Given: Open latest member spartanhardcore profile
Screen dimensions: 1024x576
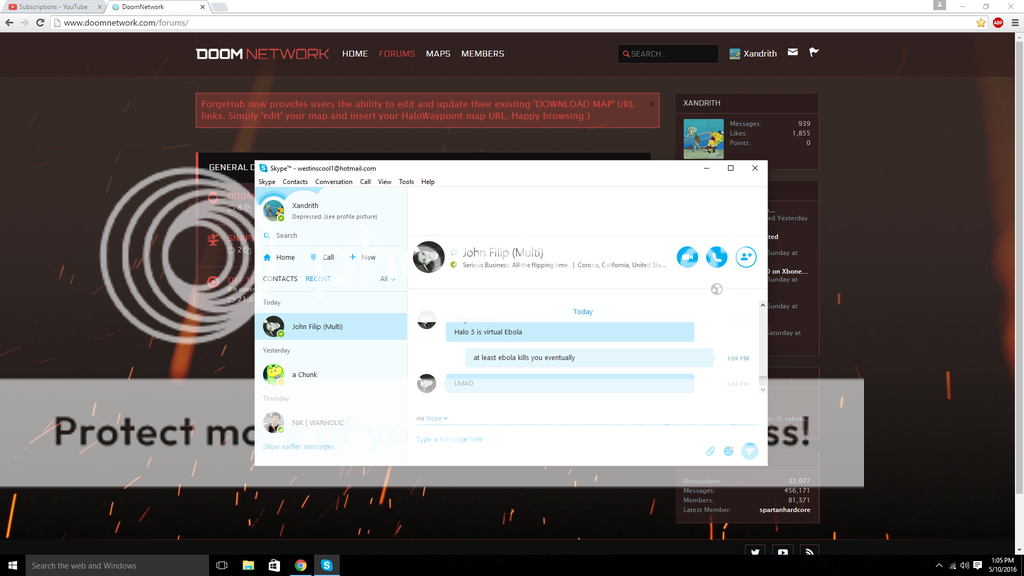Looking at the screenshot, I should [x=784, y=510].
